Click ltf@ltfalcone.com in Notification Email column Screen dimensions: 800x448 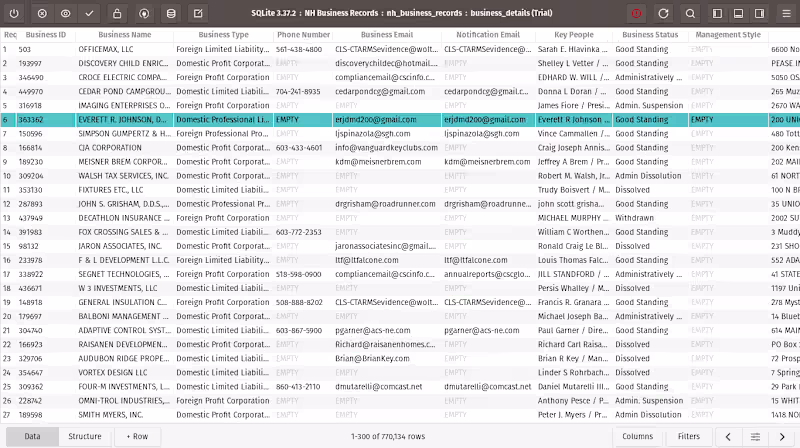click(488, 260)
